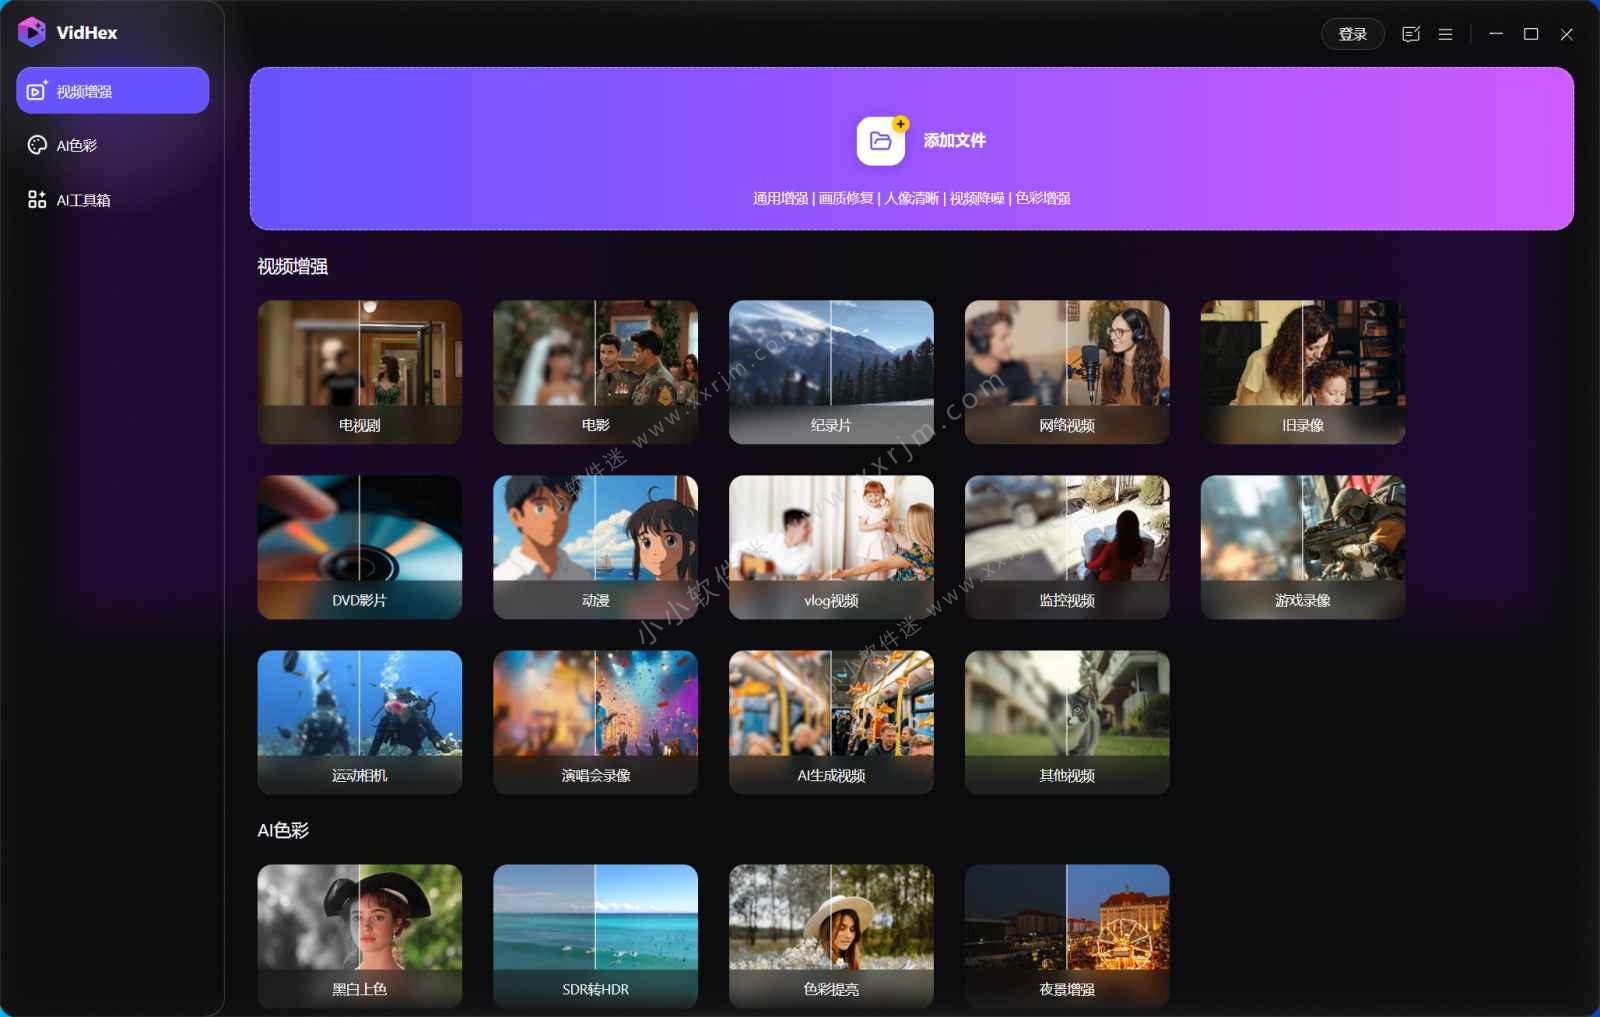This screenshot has width=1600, height=1017.
Task: Select the 电视剧 enhancement card
Action: click(x=360, y=372)
